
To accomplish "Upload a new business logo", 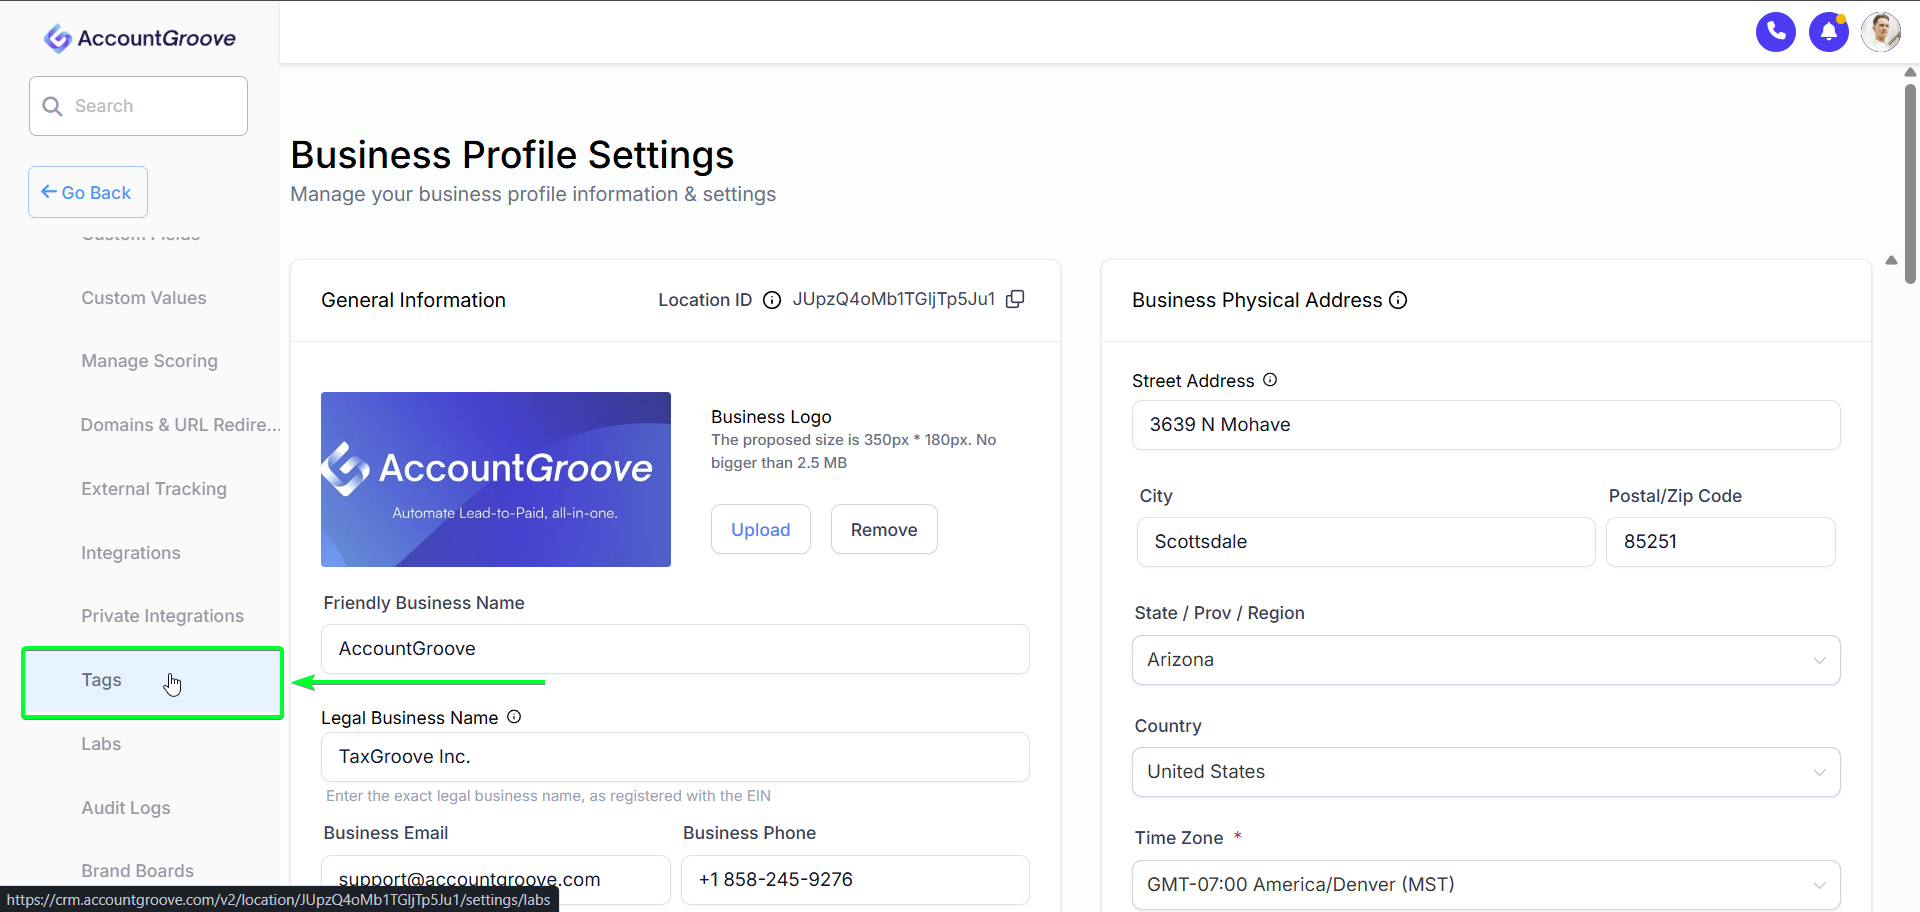I will [x=761, y=529].
